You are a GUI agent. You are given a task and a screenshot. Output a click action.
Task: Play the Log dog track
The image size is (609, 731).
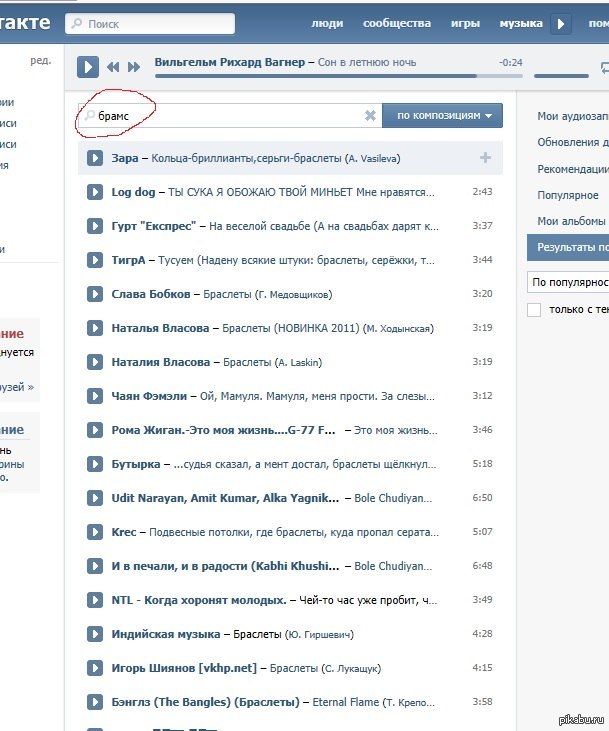coord(95,192)
